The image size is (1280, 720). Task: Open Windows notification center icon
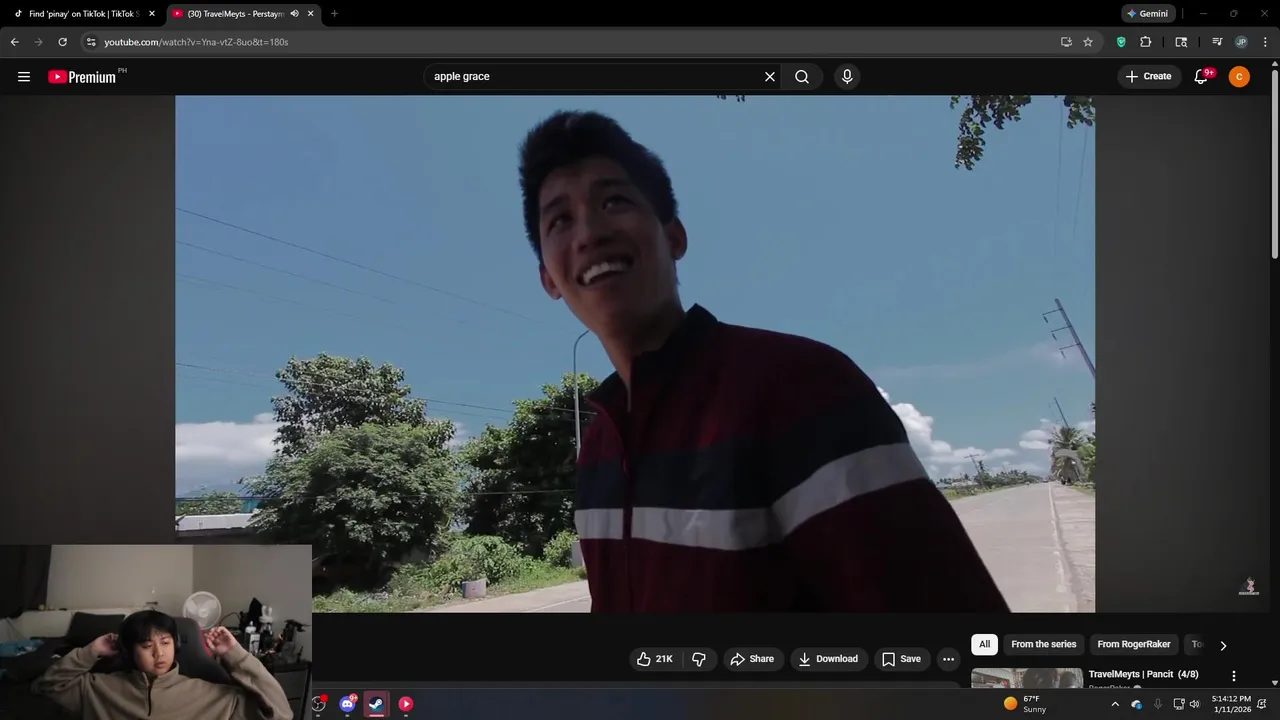[1263, 704]
